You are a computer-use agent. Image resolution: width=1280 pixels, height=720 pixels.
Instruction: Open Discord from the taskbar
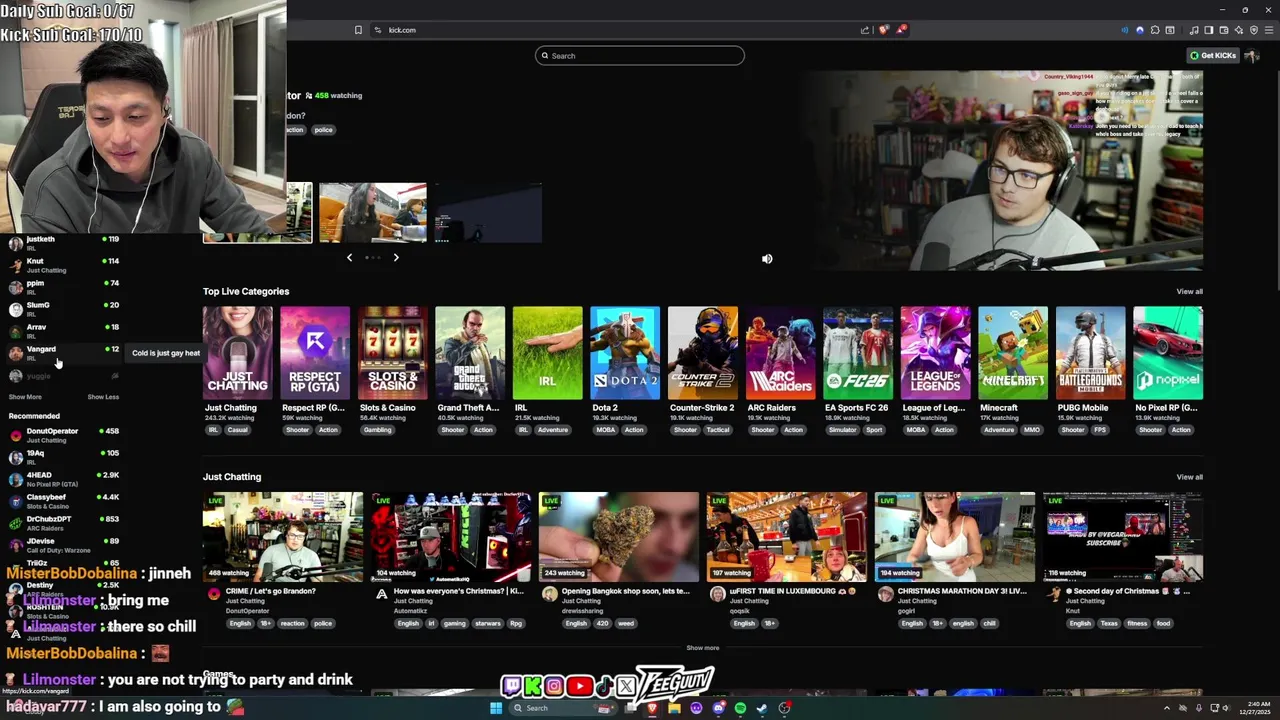tap(718, 708)
